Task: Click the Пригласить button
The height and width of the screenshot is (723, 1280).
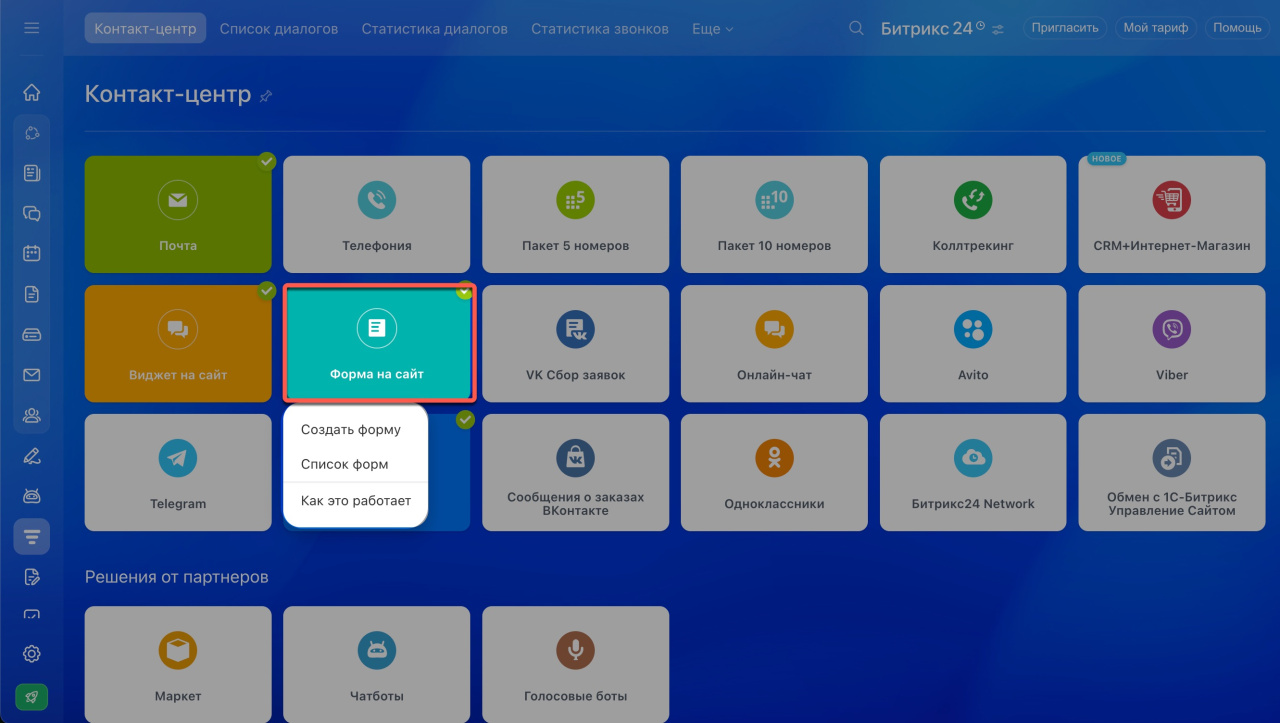Action: [x=1066, y=28]
